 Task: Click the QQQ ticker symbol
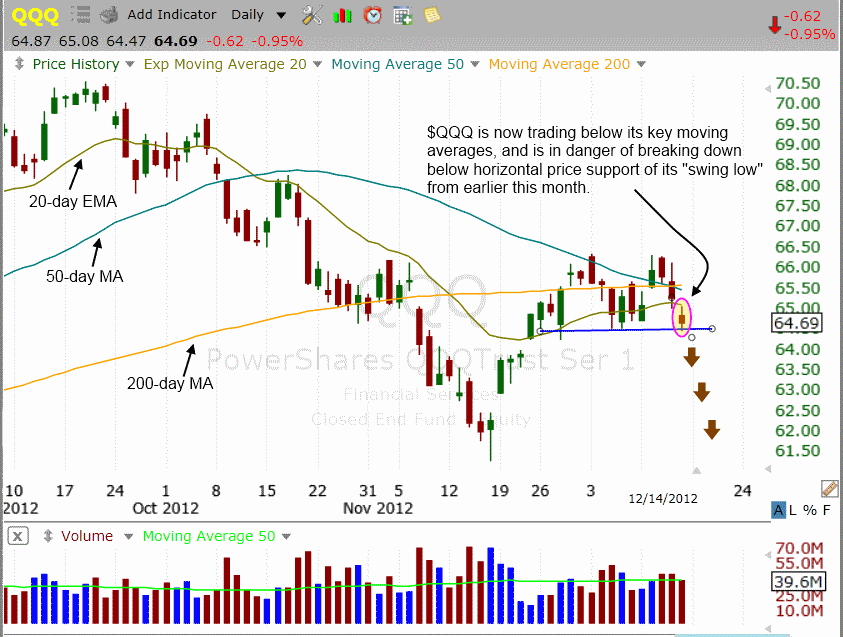click(34, 15)
